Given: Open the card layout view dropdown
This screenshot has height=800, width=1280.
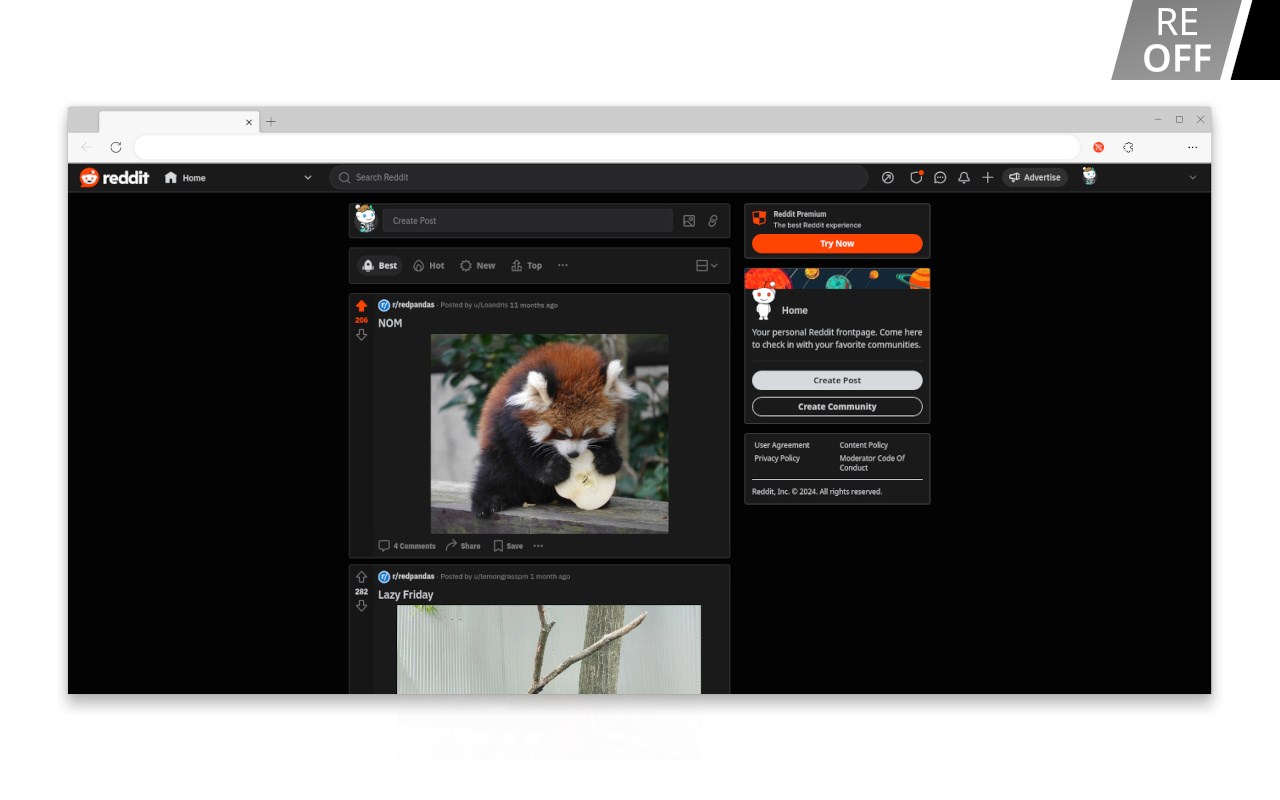Looking at the screenshot, I should pos(707,266).
